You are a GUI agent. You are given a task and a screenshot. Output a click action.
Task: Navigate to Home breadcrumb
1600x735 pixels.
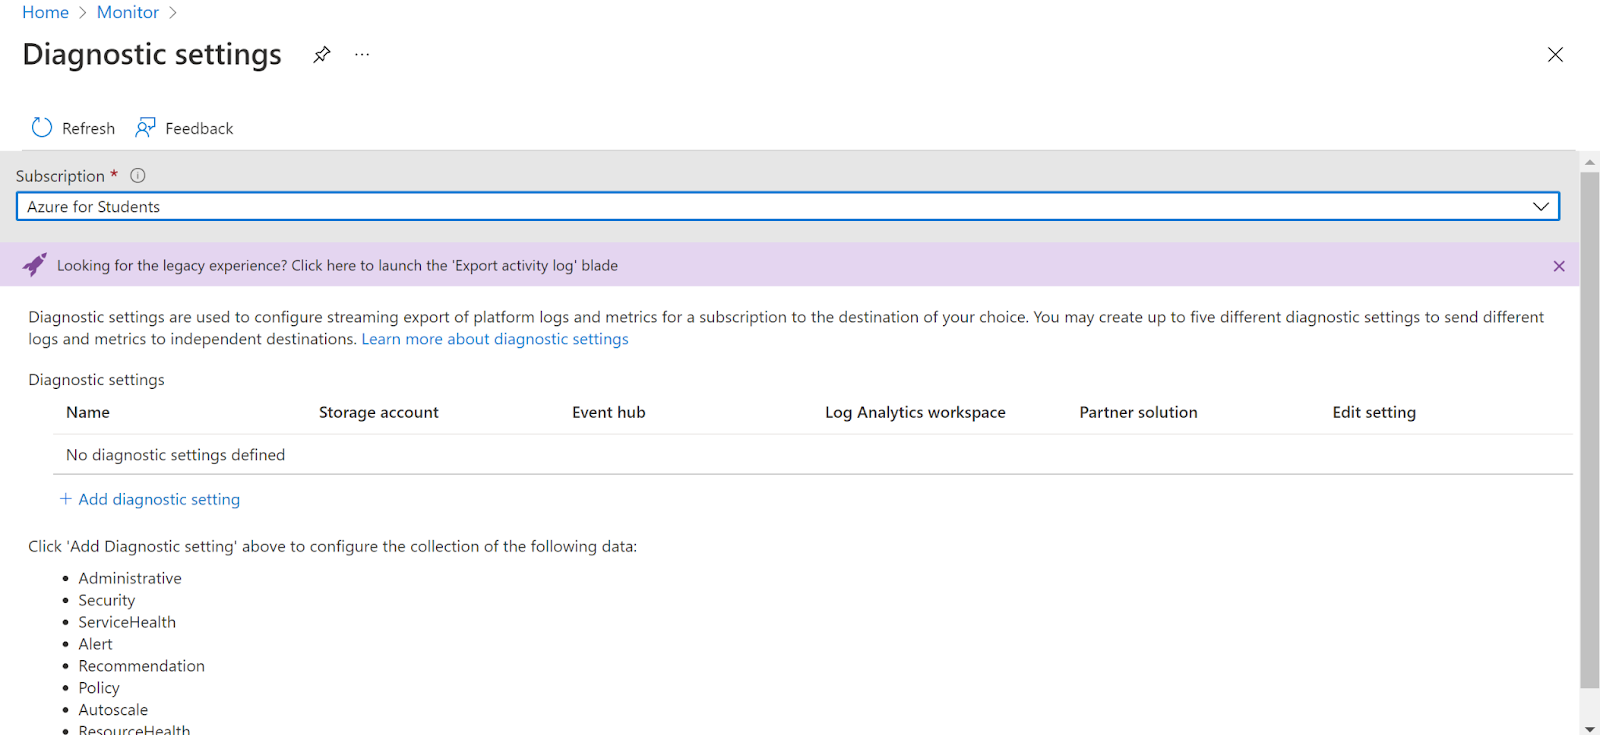click(x=46, y=12)
